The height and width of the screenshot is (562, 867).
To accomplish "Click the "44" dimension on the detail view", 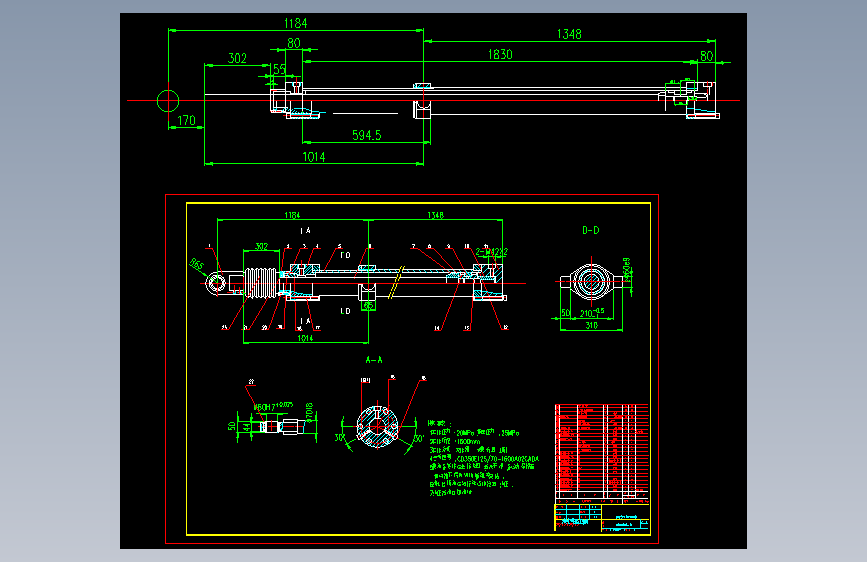I will (246, 427).
